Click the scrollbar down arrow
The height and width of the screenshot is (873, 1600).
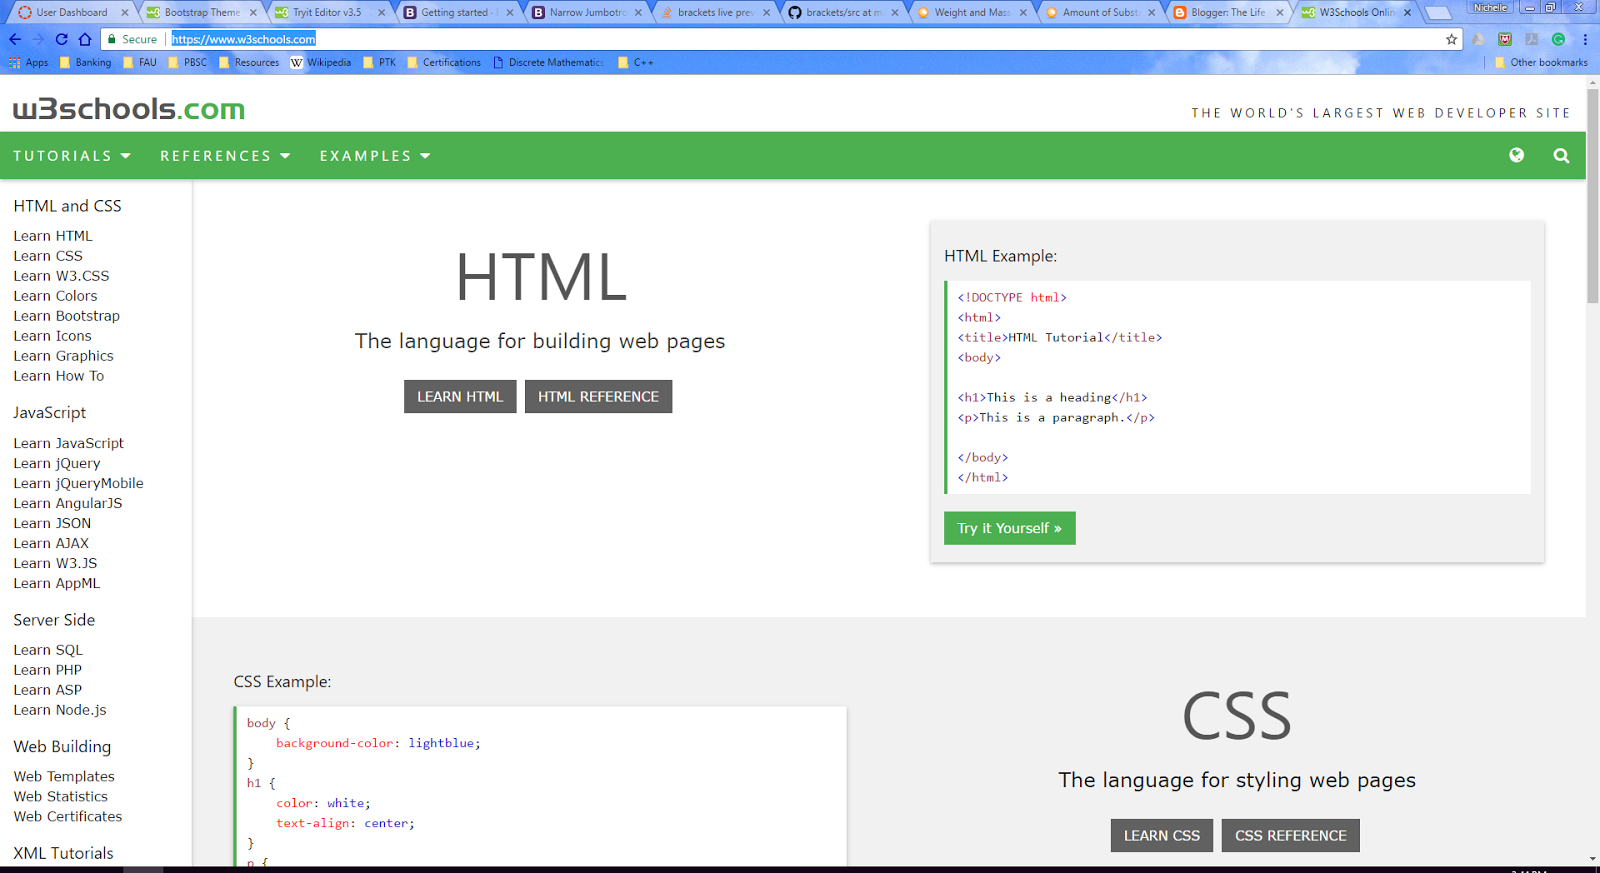tap(1593, 859)
